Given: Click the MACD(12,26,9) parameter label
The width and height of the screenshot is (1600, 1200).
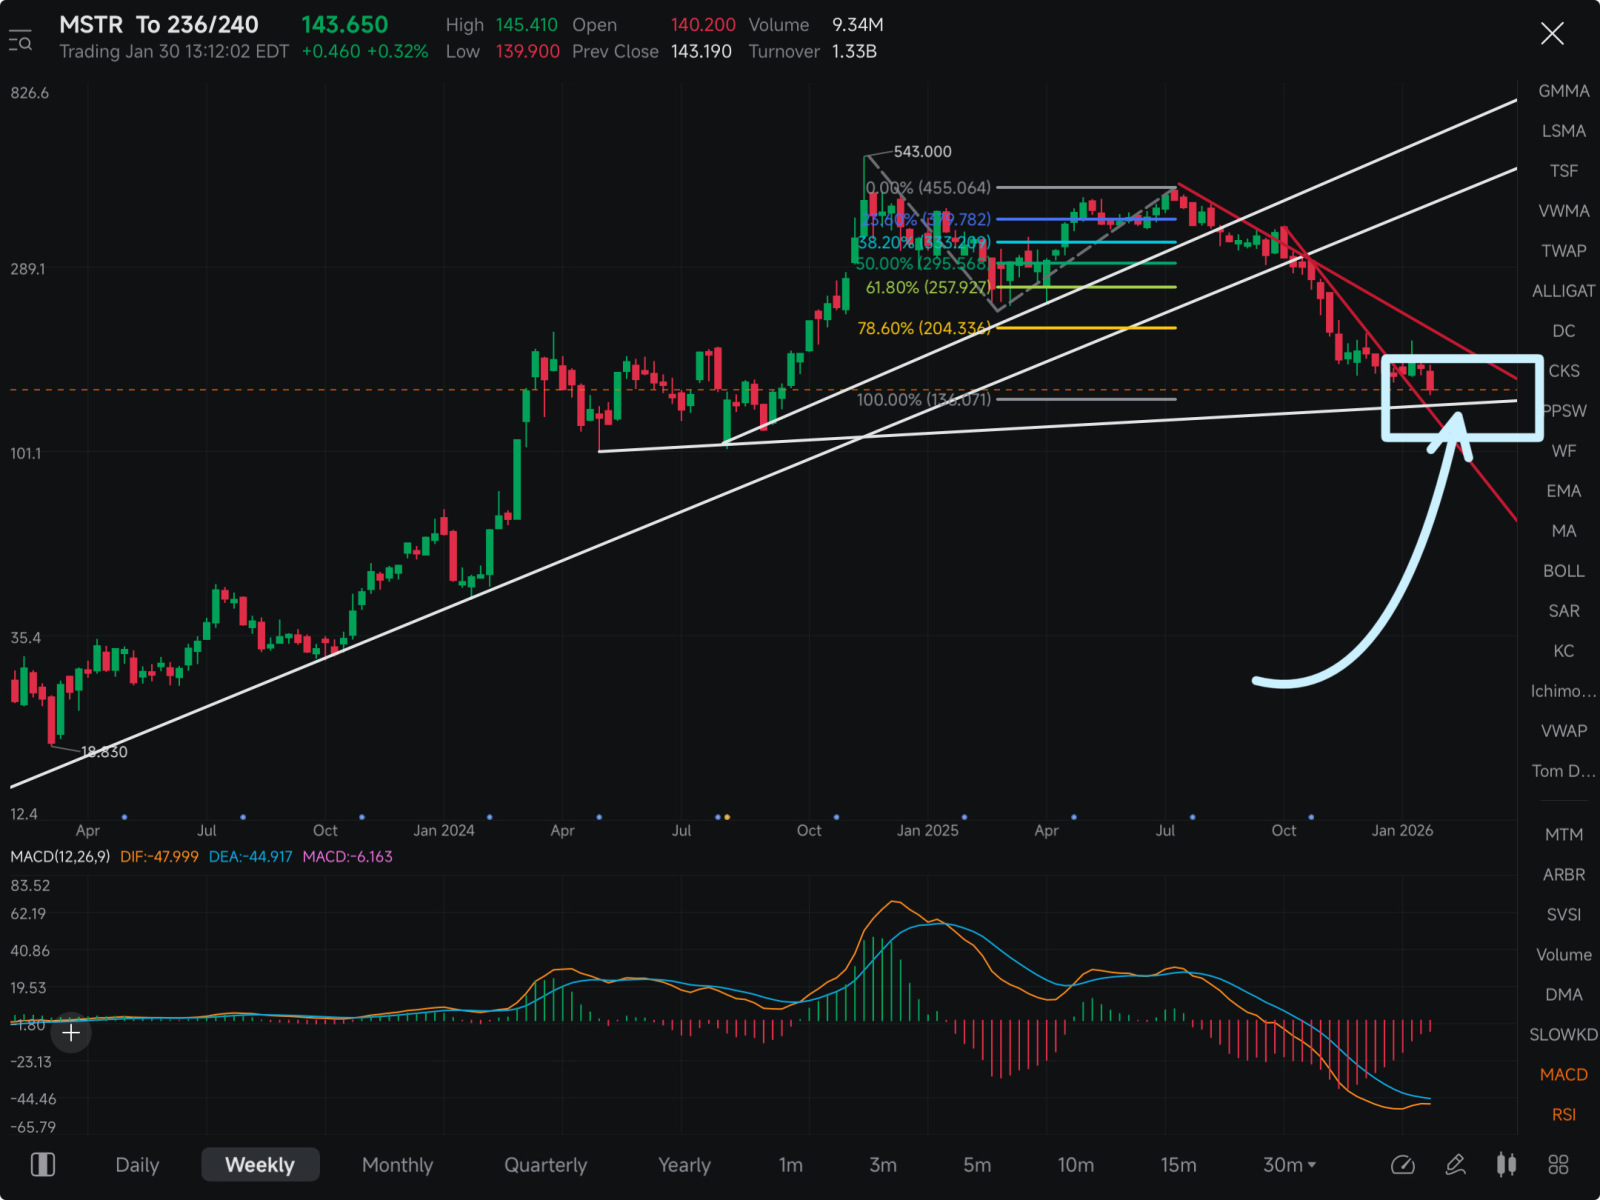Looking at the screenshot, I should pyautogui.click(x=60, y=857).
